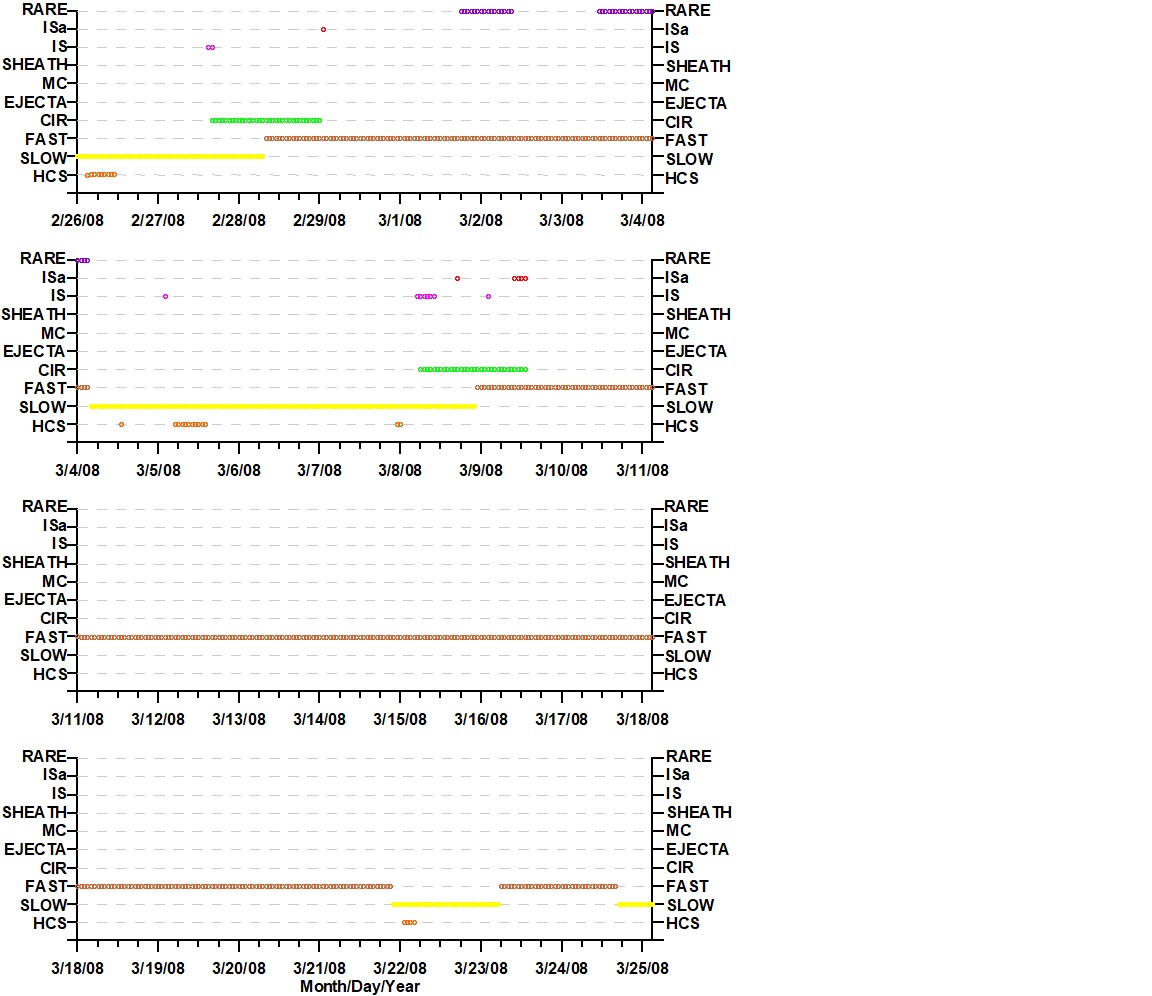The height and width of the screenshot is (996, 1152).
Task: Select the 3/9/08 axis date
Action: click(480, 470)
